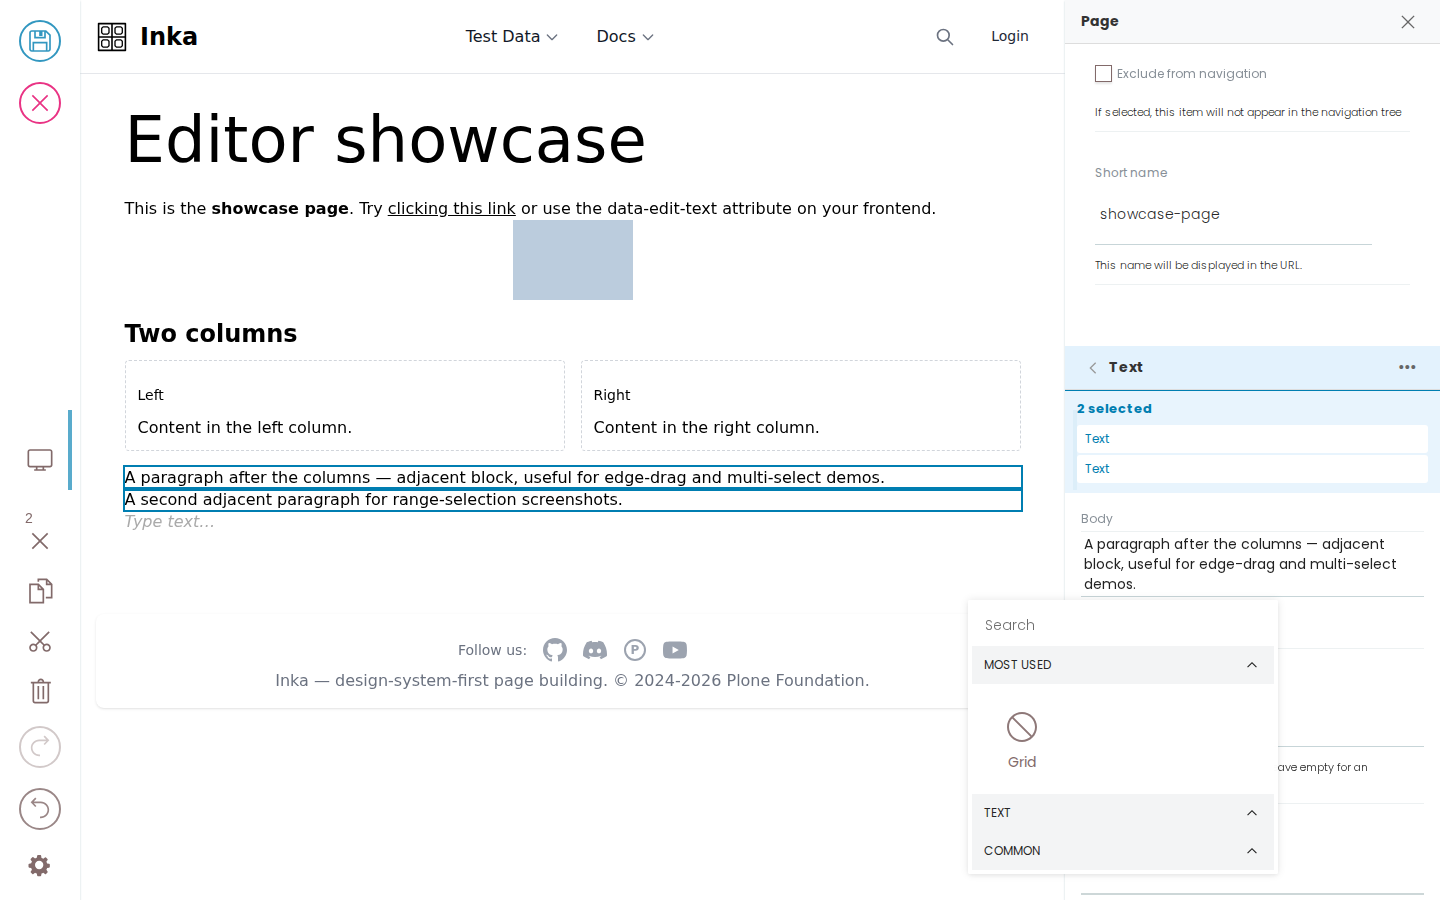The image size is (1440, 900).
Task: Click the Undo arrow icon
Action: 40,809
